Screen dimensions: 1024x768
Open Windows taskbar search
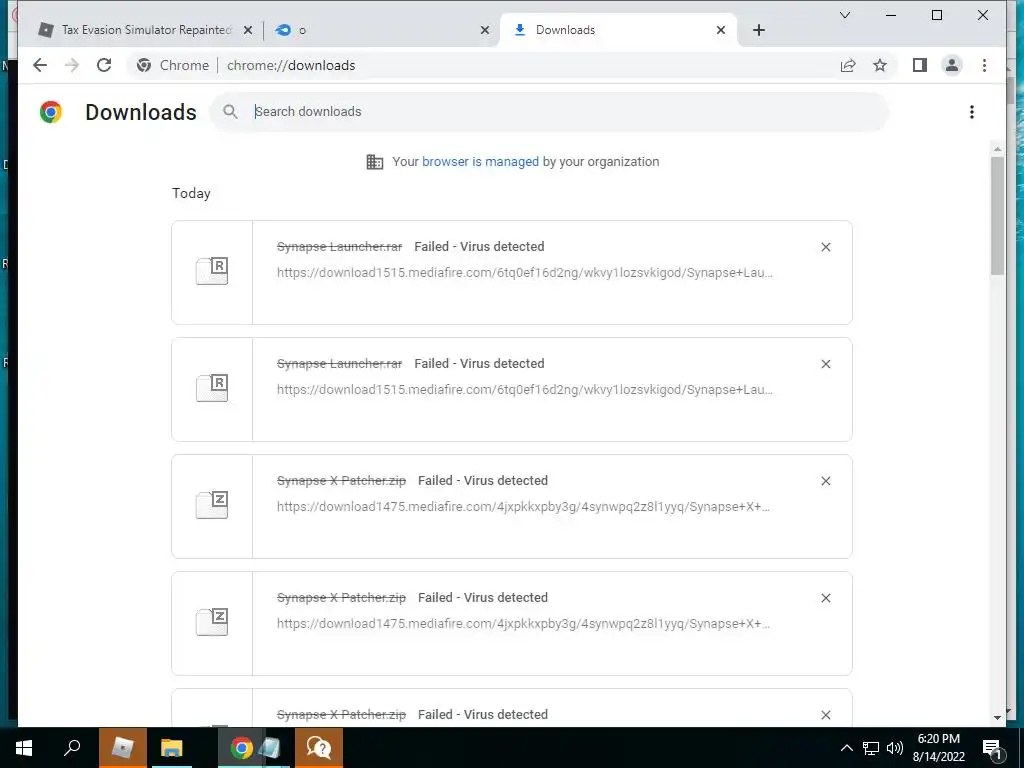(x=72, y=748)
